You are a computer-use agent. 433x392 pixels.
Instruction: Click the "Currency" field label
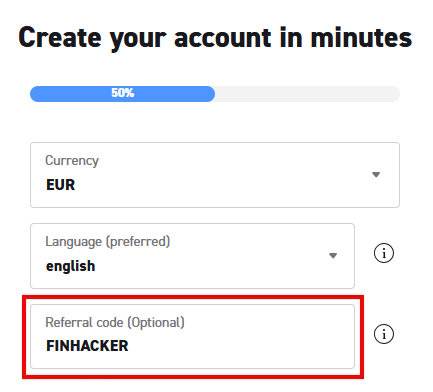[72, 161]
